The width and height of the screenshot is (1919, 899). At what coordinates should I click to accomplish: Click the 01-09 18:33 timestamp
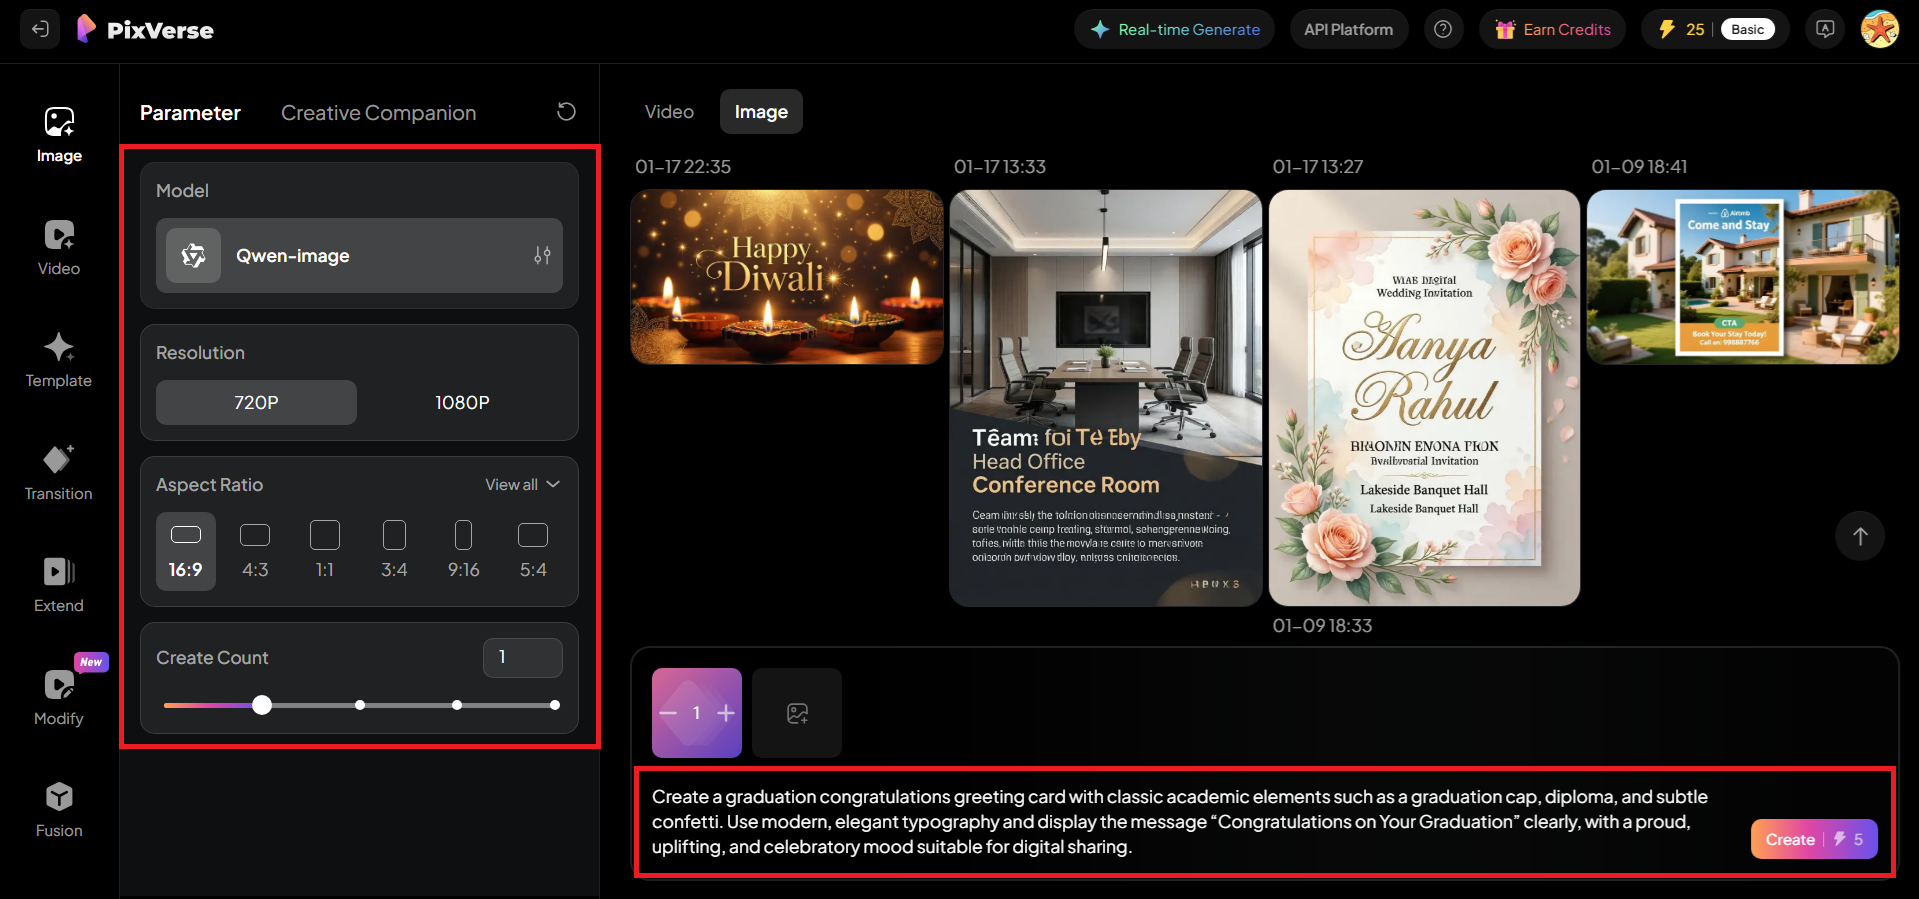[x=1322, y=626]
